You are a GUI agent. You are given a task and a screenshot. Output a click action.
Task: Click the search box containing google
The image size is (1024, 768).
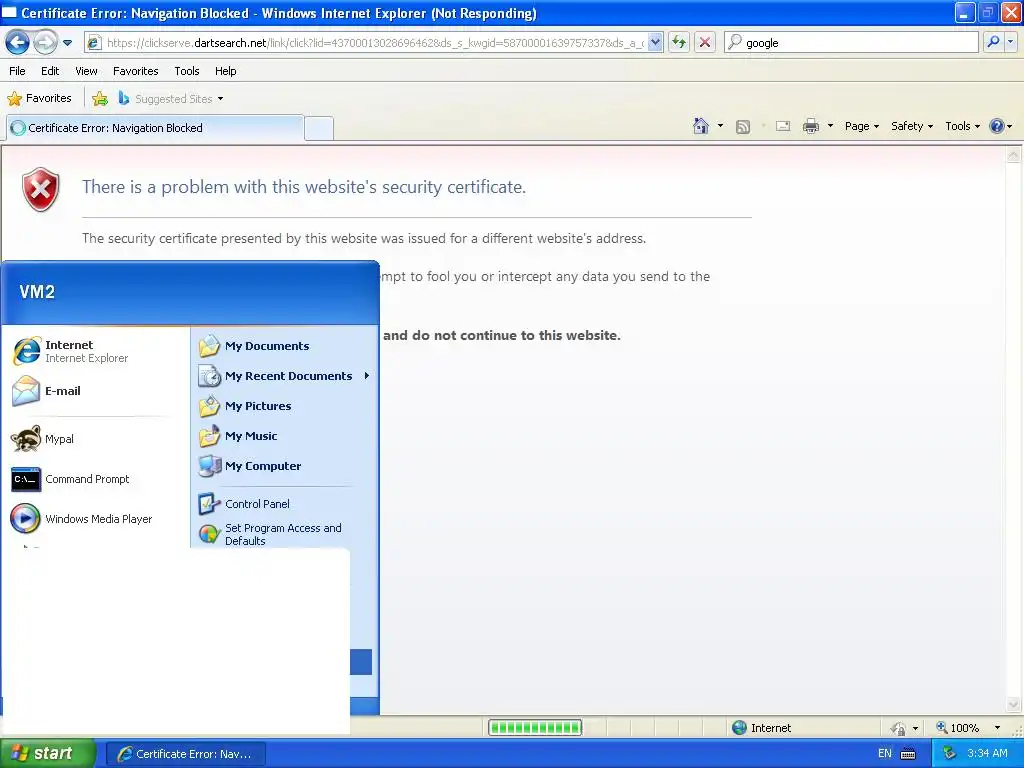[851, 43]
